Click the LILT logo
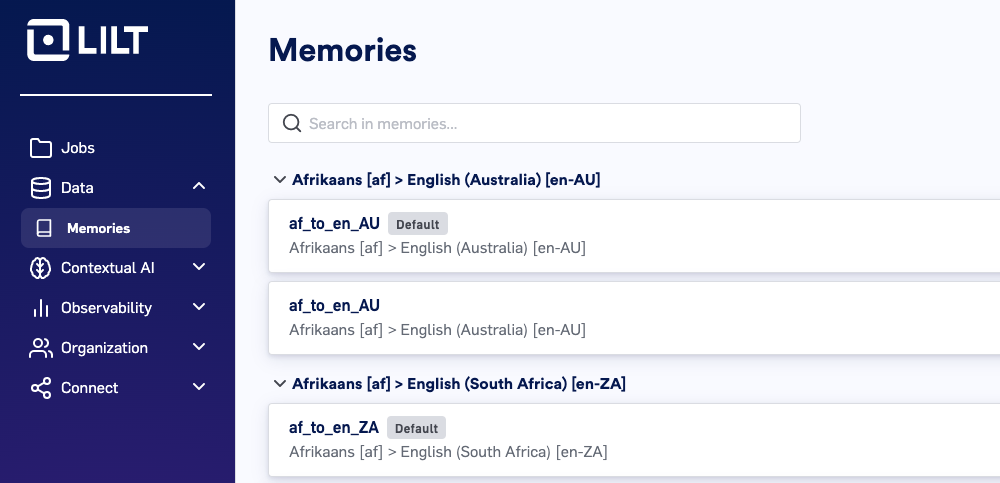This screenshot has height=483, width=1000. click(87, 40)
